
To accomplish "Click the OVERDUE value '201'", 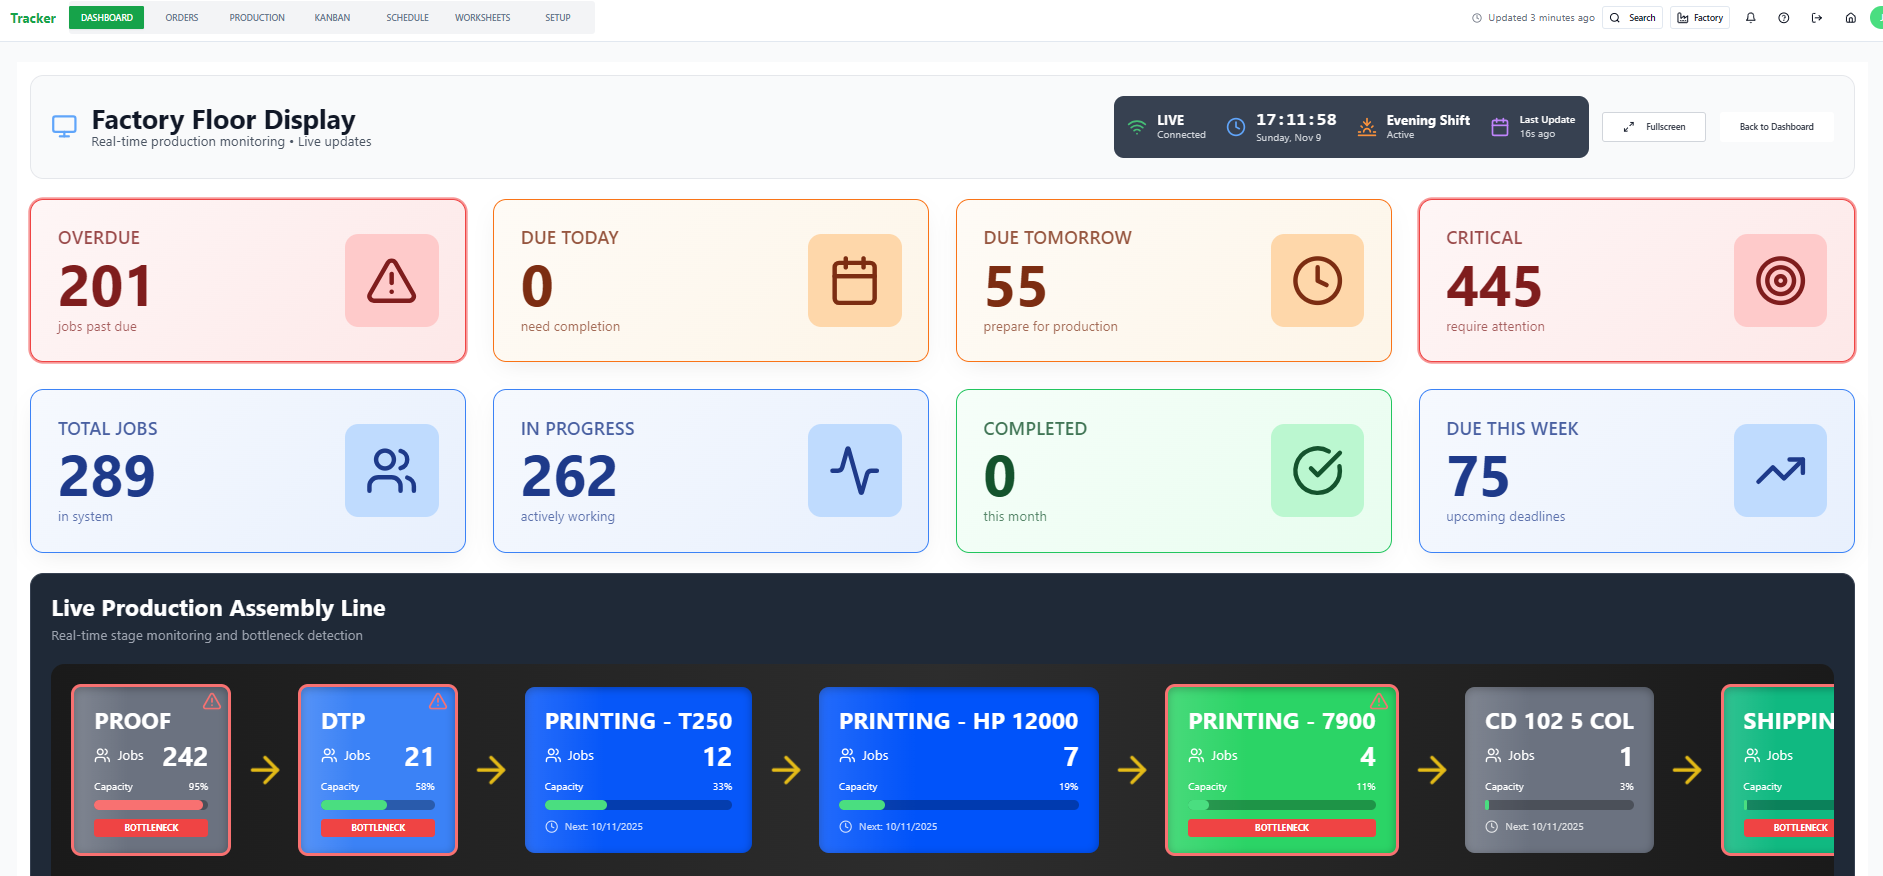I will [x=105, y=286].
